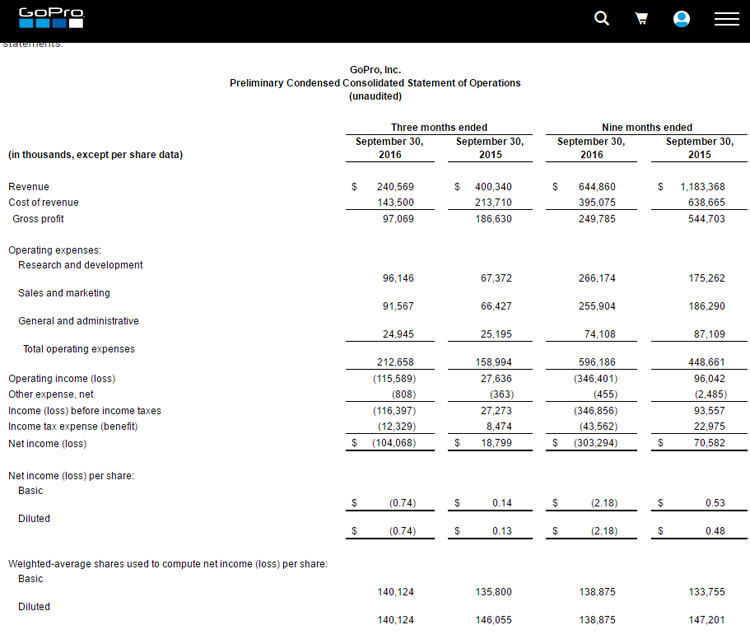This screenshot has height=639, width=750.
Task: Select basic shares value 135,800
Action: [493, 592]
